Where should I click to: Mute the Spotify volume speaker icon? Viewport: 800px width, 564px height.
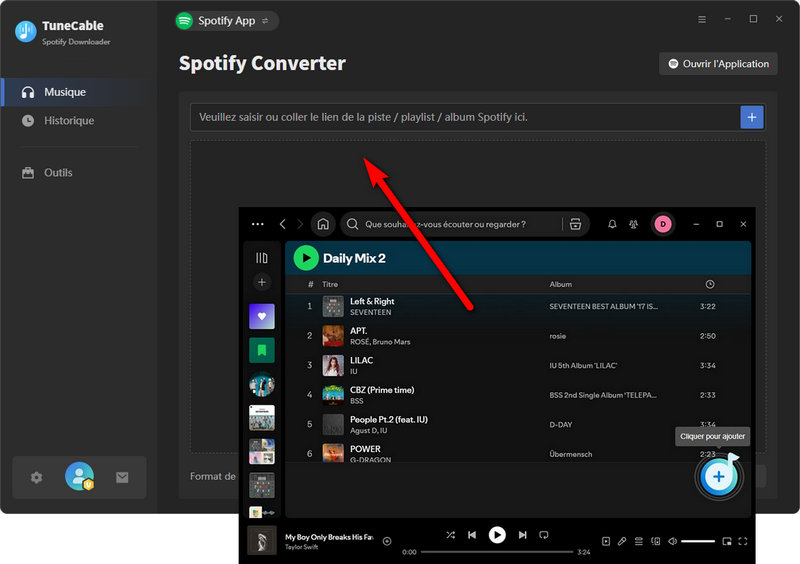point(672,541)
